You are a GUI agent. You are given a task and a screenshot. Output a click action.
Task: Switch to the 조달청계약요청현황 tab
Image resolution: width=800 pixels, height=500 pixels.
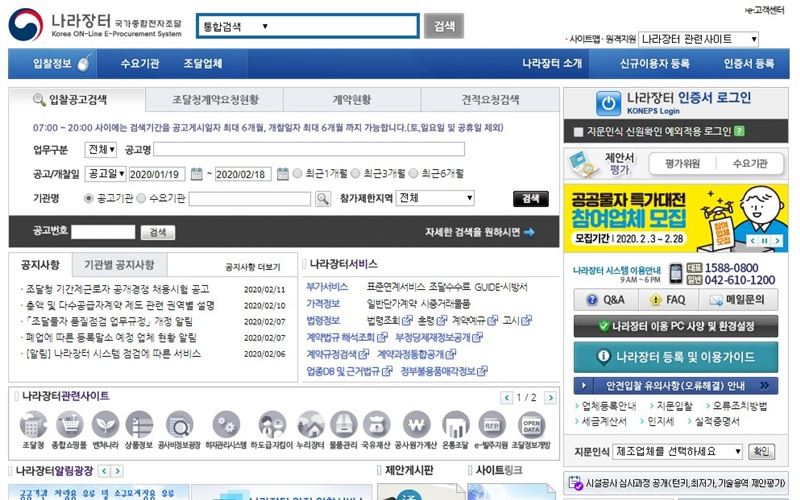215,99
